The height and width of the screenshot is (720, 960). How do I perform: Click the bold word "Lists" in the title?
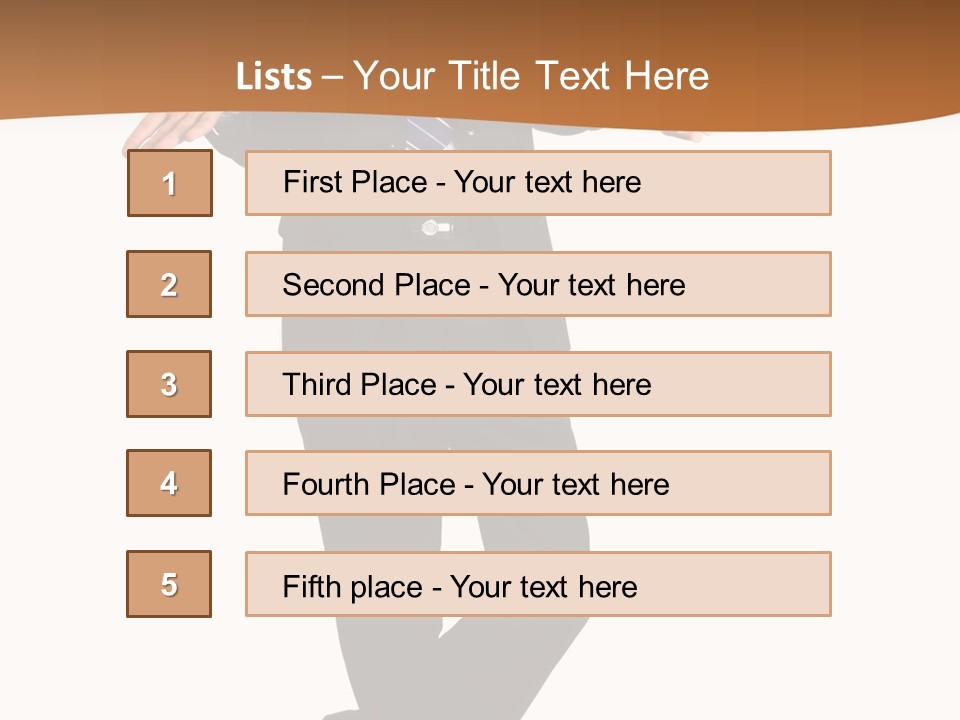click(x=273, y=77)
